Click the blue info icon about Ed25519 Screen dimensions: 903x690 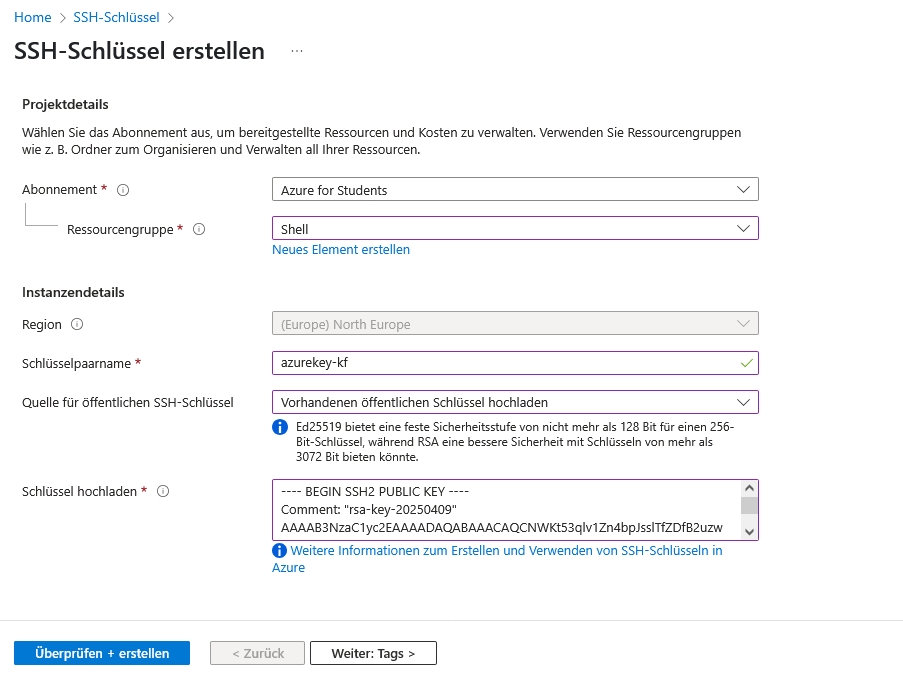[280, 428]
